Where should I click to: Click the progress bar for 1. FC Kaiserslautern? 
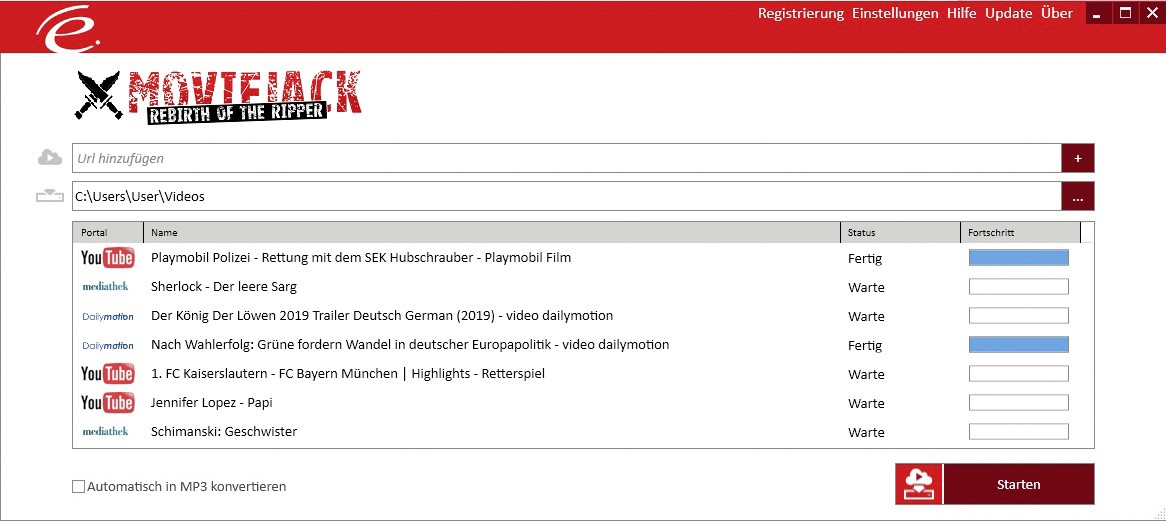click(x=1019, y=374)
